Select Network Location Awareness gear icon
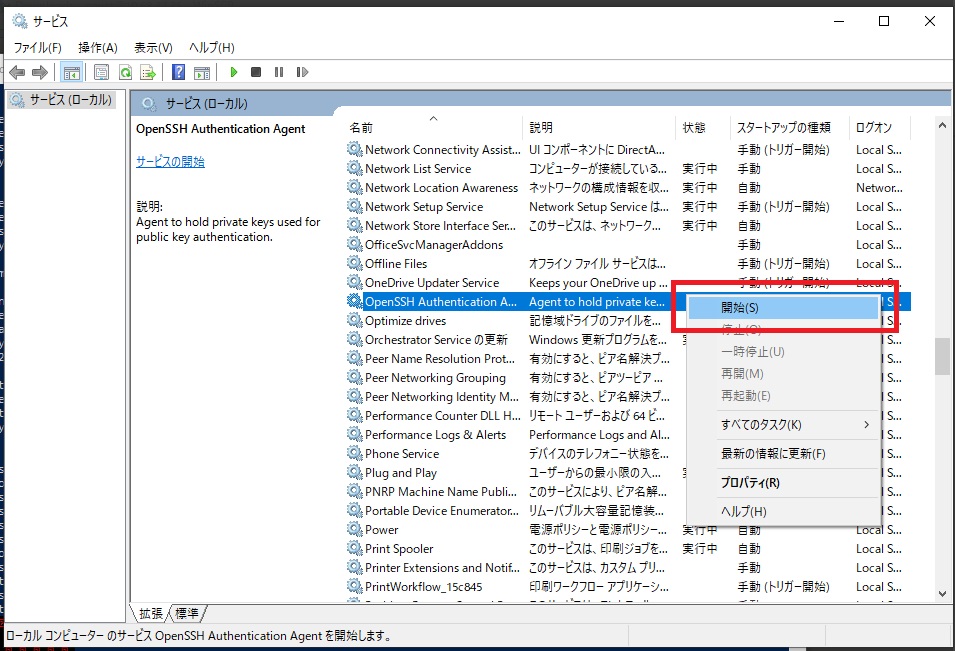955x651 pixels. [x=354, y=187]
